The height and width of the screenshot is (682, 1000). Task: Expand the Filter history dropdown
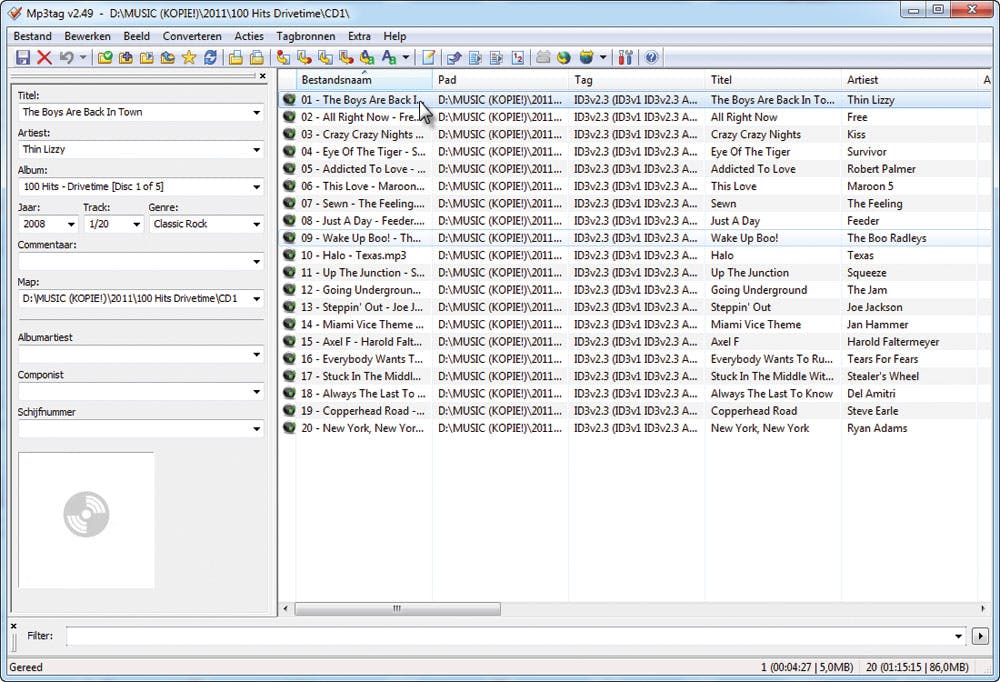pos(958,636)
